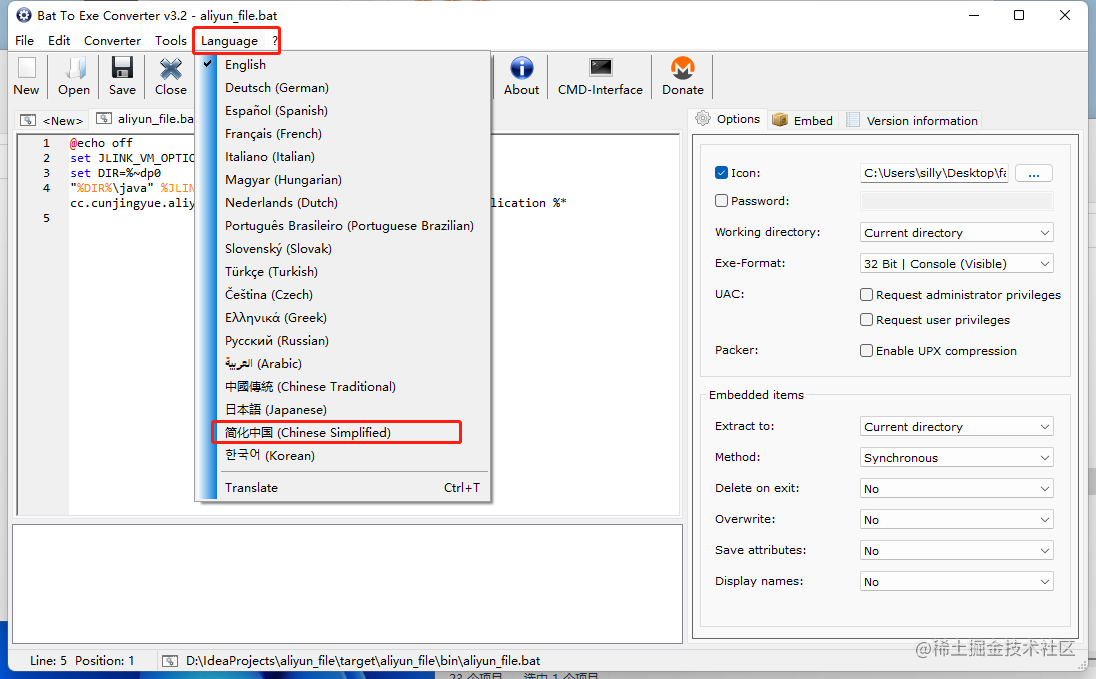Select 简体中文 (Chinese Simplified) language
1096x679 pixels.
click(x=336, y=432)
